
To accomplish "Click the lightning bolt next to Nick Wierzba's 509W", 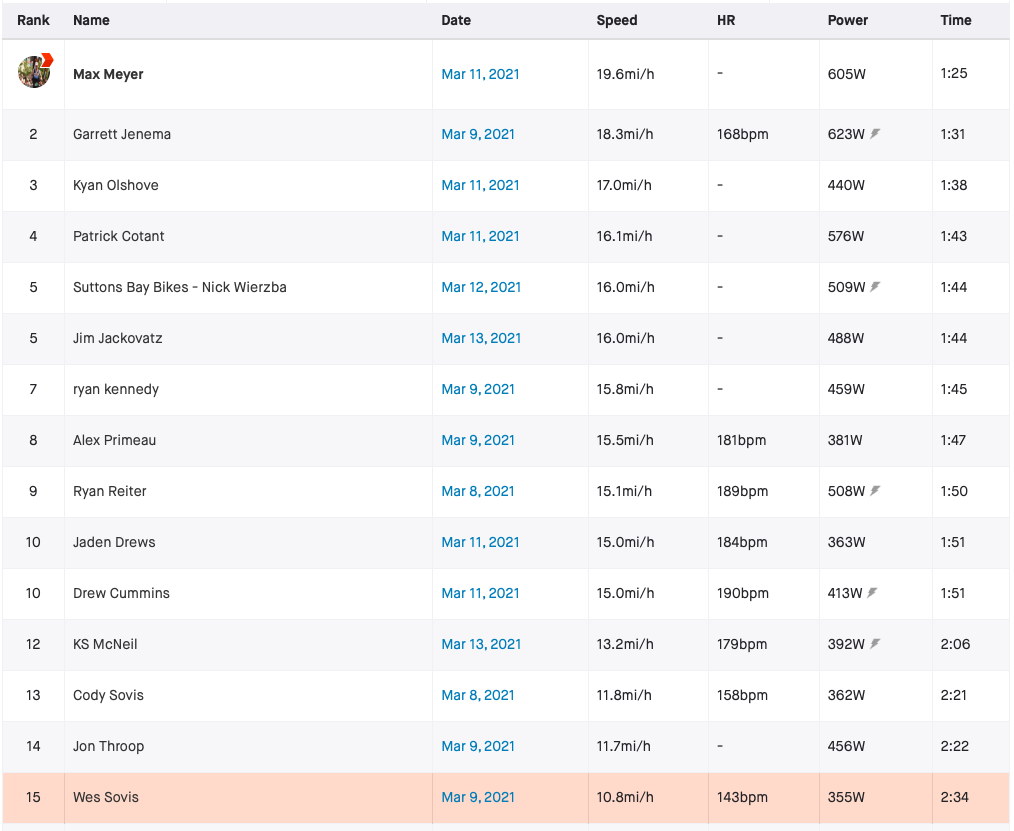I will click(x=875, y=287).
